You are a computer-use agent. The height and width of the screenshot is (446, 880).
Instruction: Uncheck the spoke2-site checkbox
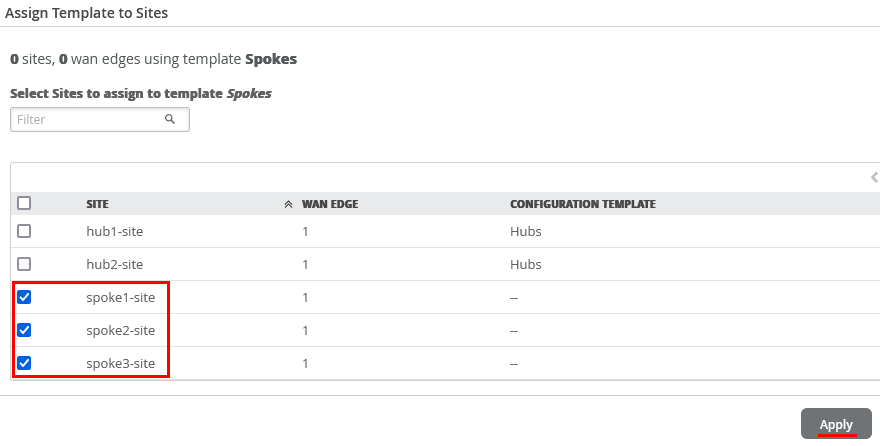click(x=25, y=330)
